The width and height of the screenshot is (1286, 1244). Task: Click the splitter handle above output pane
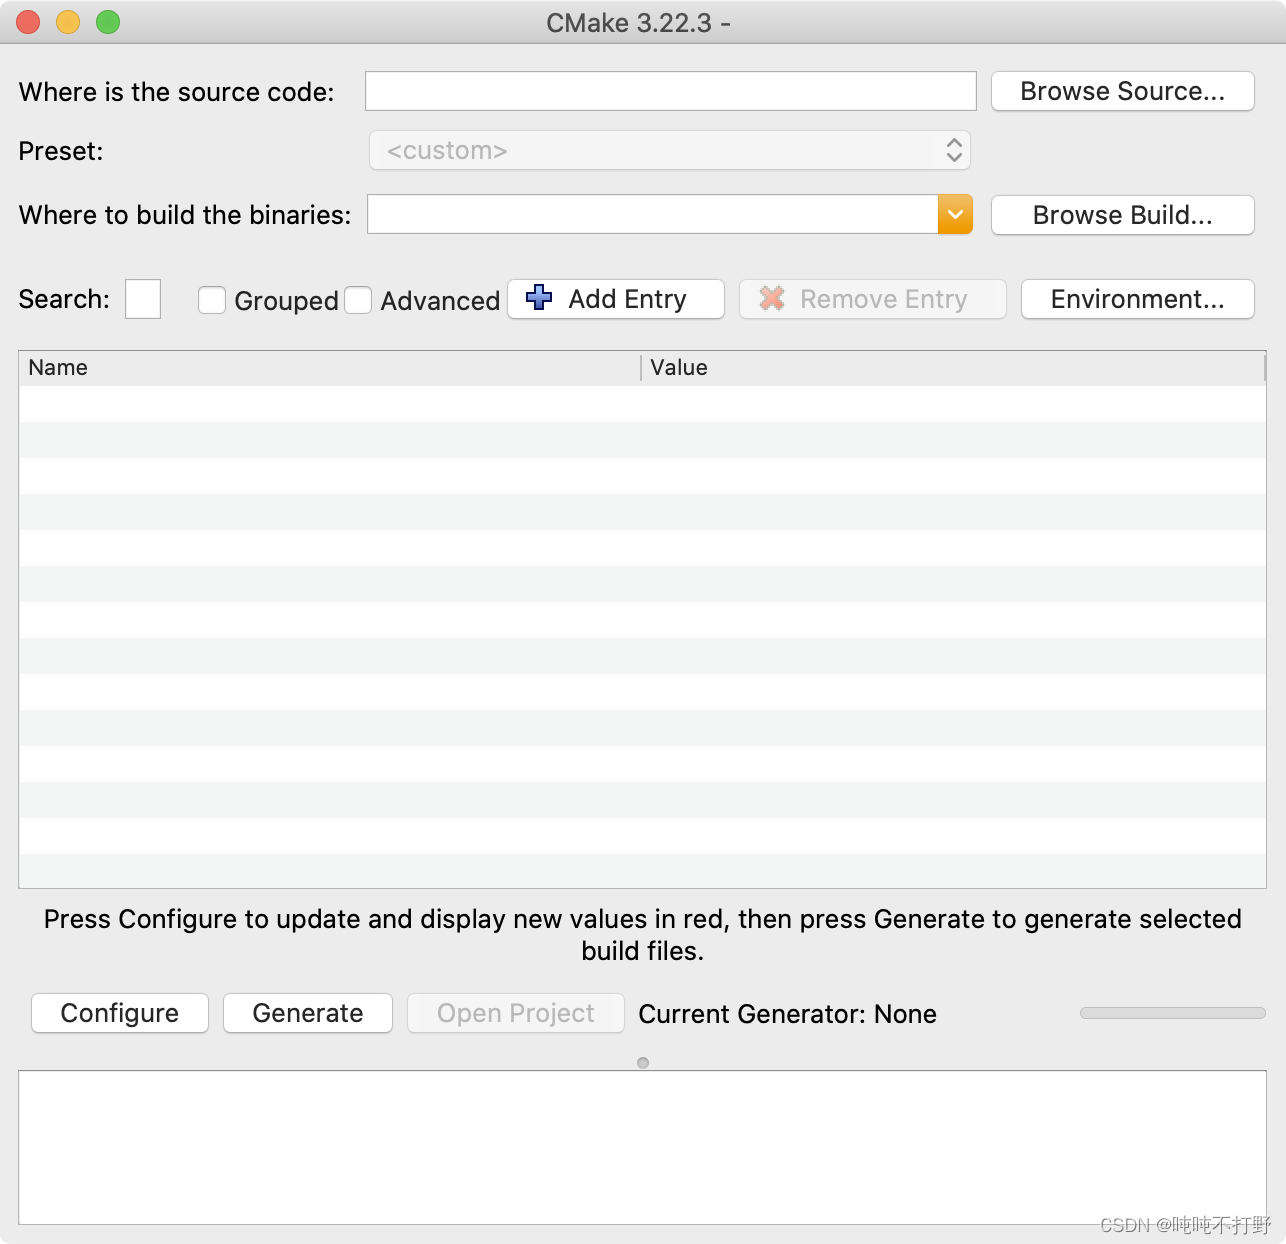point(643,1063)
